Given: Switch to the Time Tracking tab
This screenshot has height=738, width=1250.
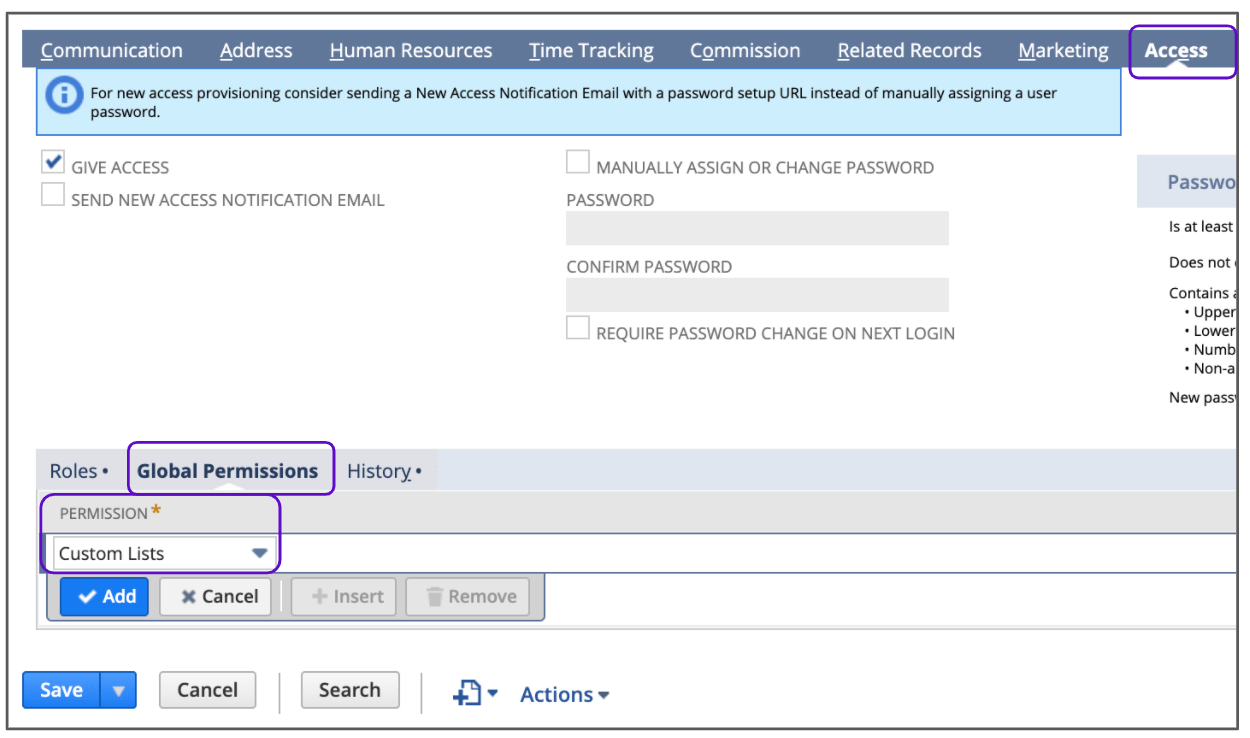Looking at the screenshot, I should [x=591, y=49].
